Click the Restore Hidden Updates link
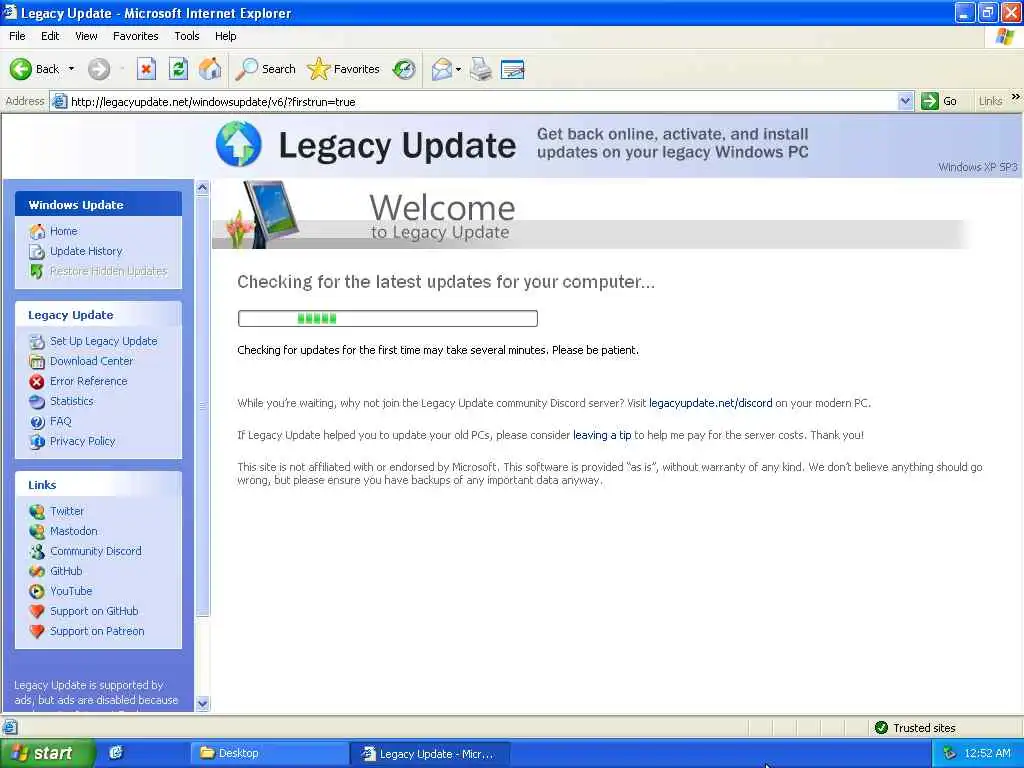Viewport: 1024px width, 768px height. [x=108, y=271]
